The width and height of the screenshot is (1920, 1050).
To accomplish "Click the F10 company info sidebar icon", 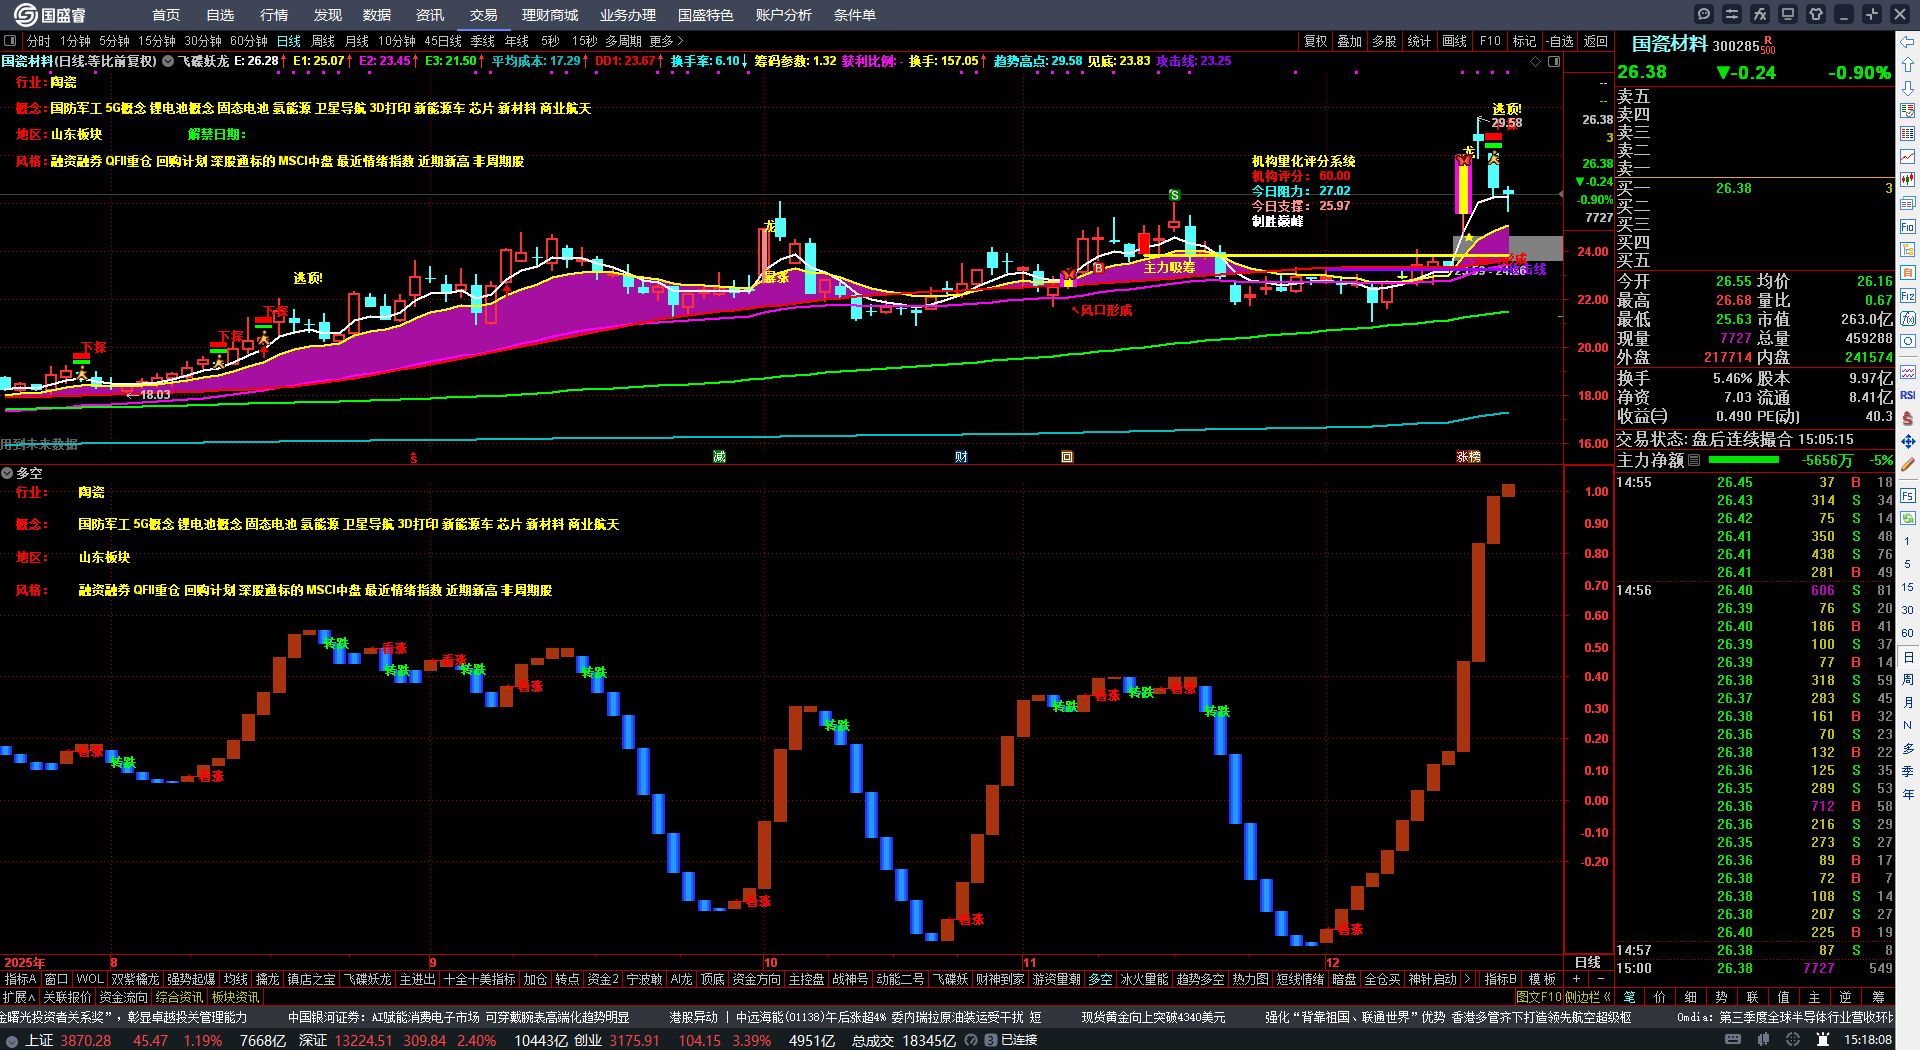I will (1908, 227).
